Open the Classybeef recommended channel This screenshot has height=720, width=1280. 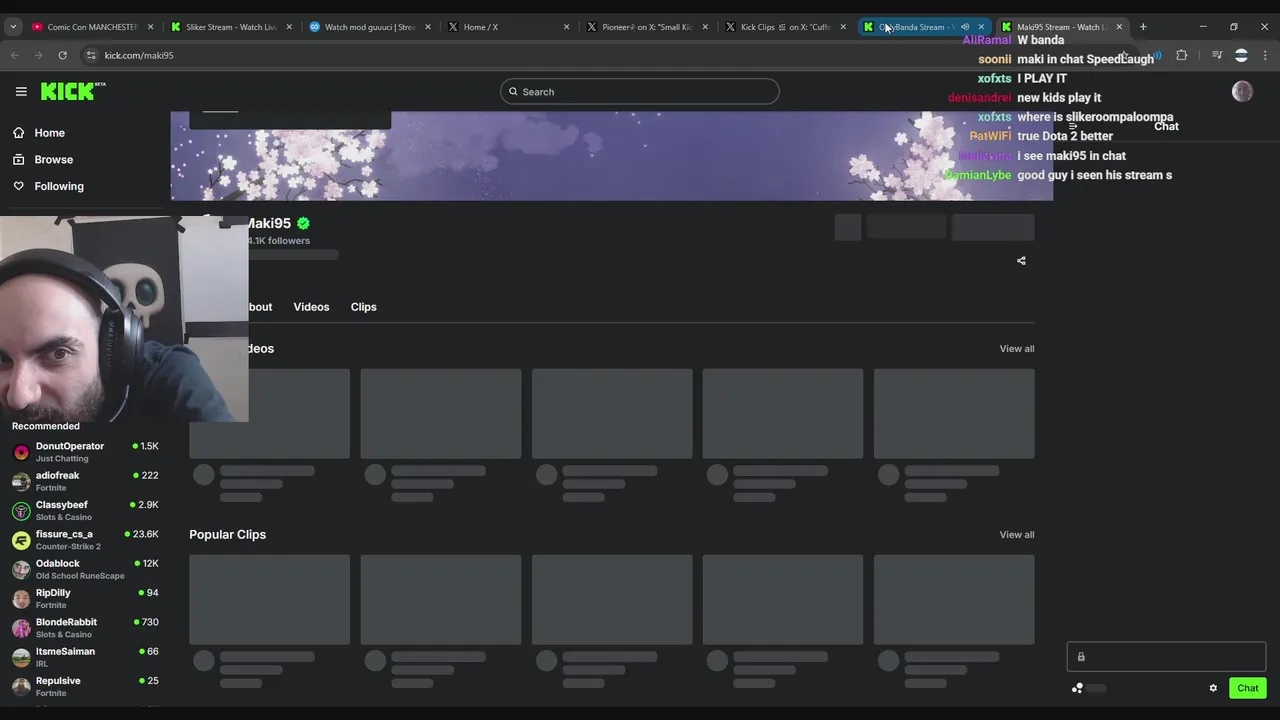coord(85,510)
